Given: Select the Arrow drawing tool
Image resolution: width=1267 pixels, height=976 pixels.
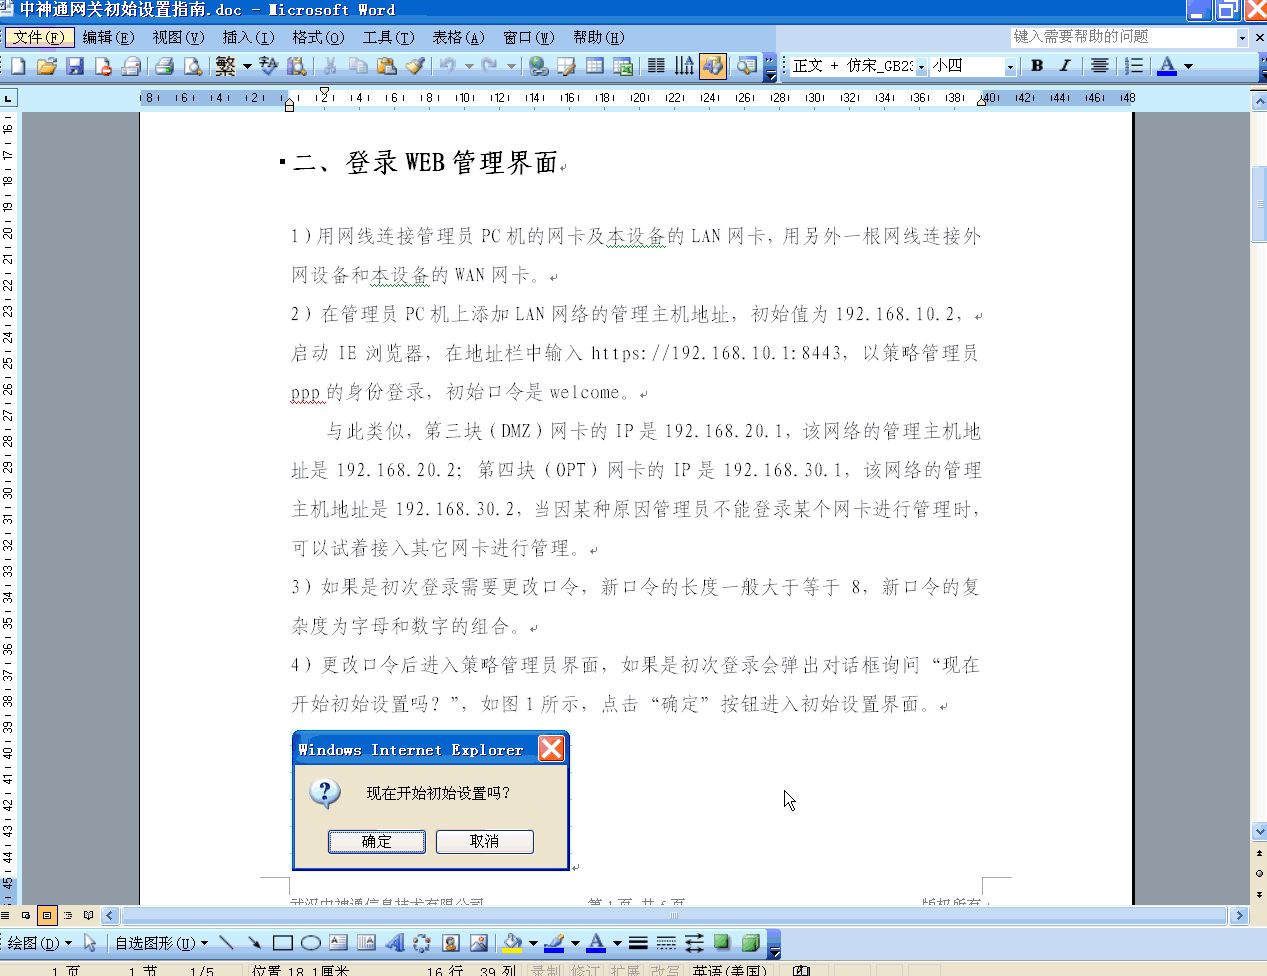Looking at the screenshot, I should pos(254,942).
